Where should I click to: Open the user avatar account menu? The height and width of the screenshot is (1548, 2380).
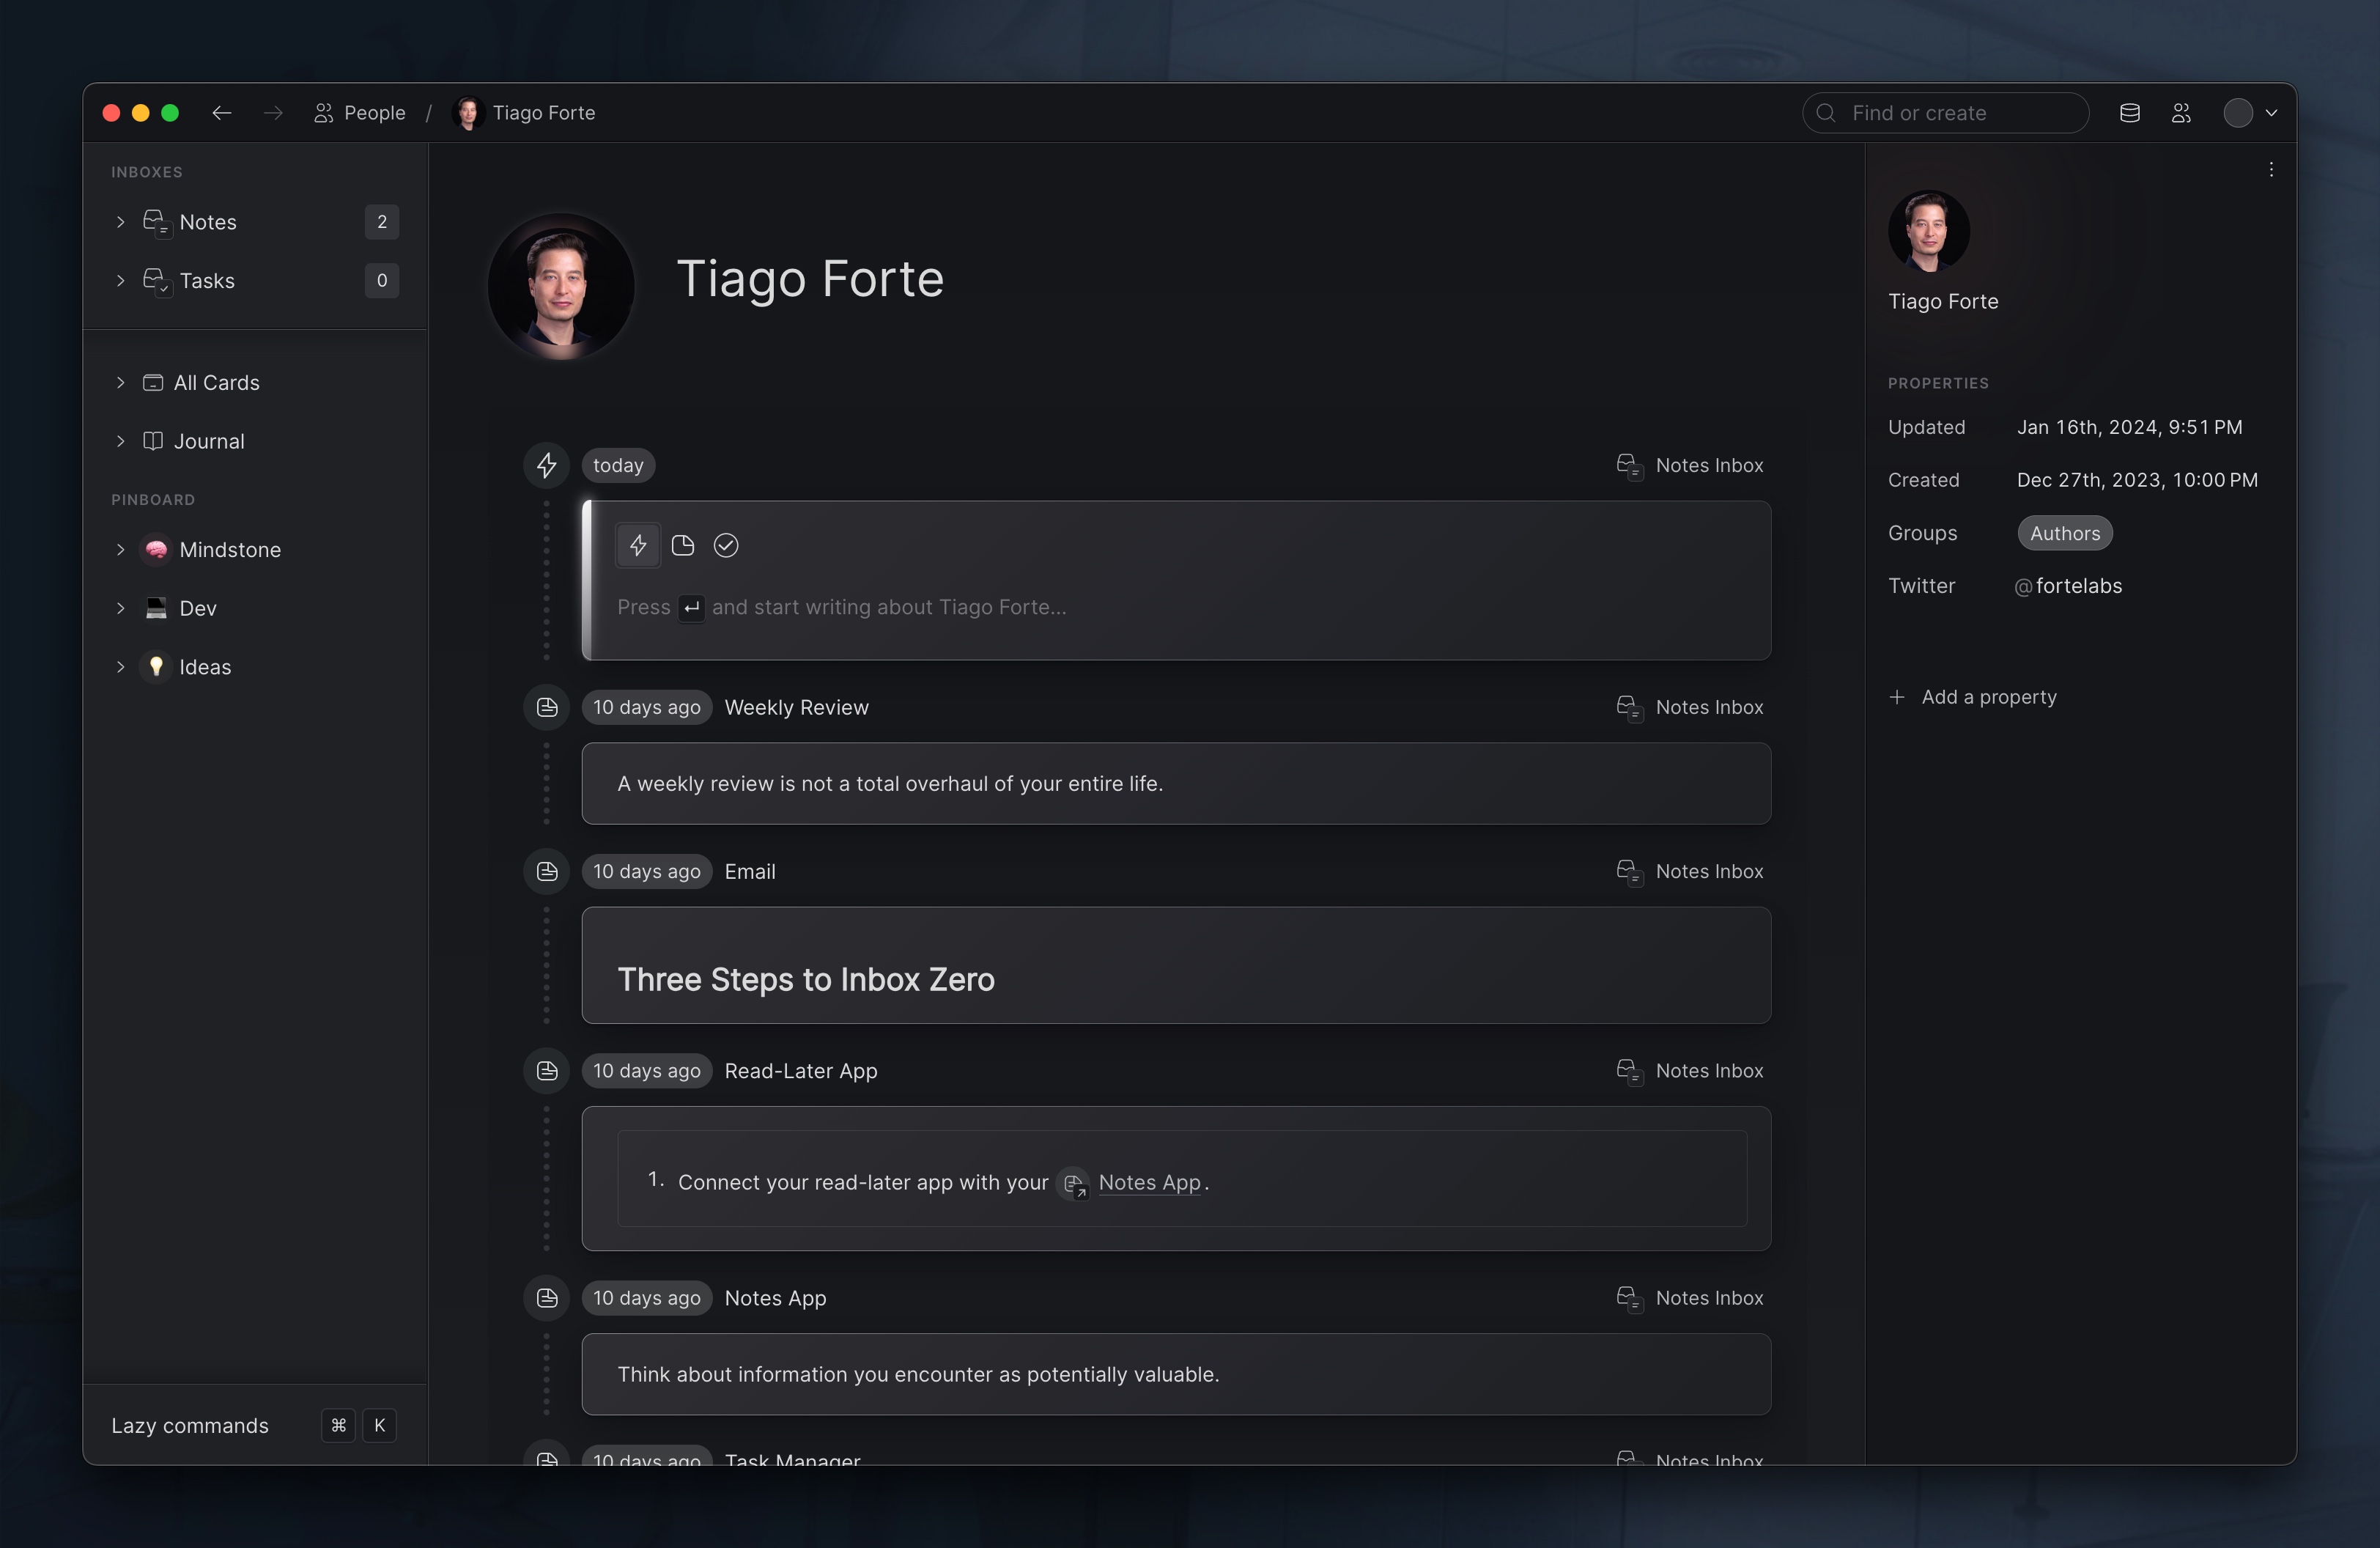(2250, 113)
